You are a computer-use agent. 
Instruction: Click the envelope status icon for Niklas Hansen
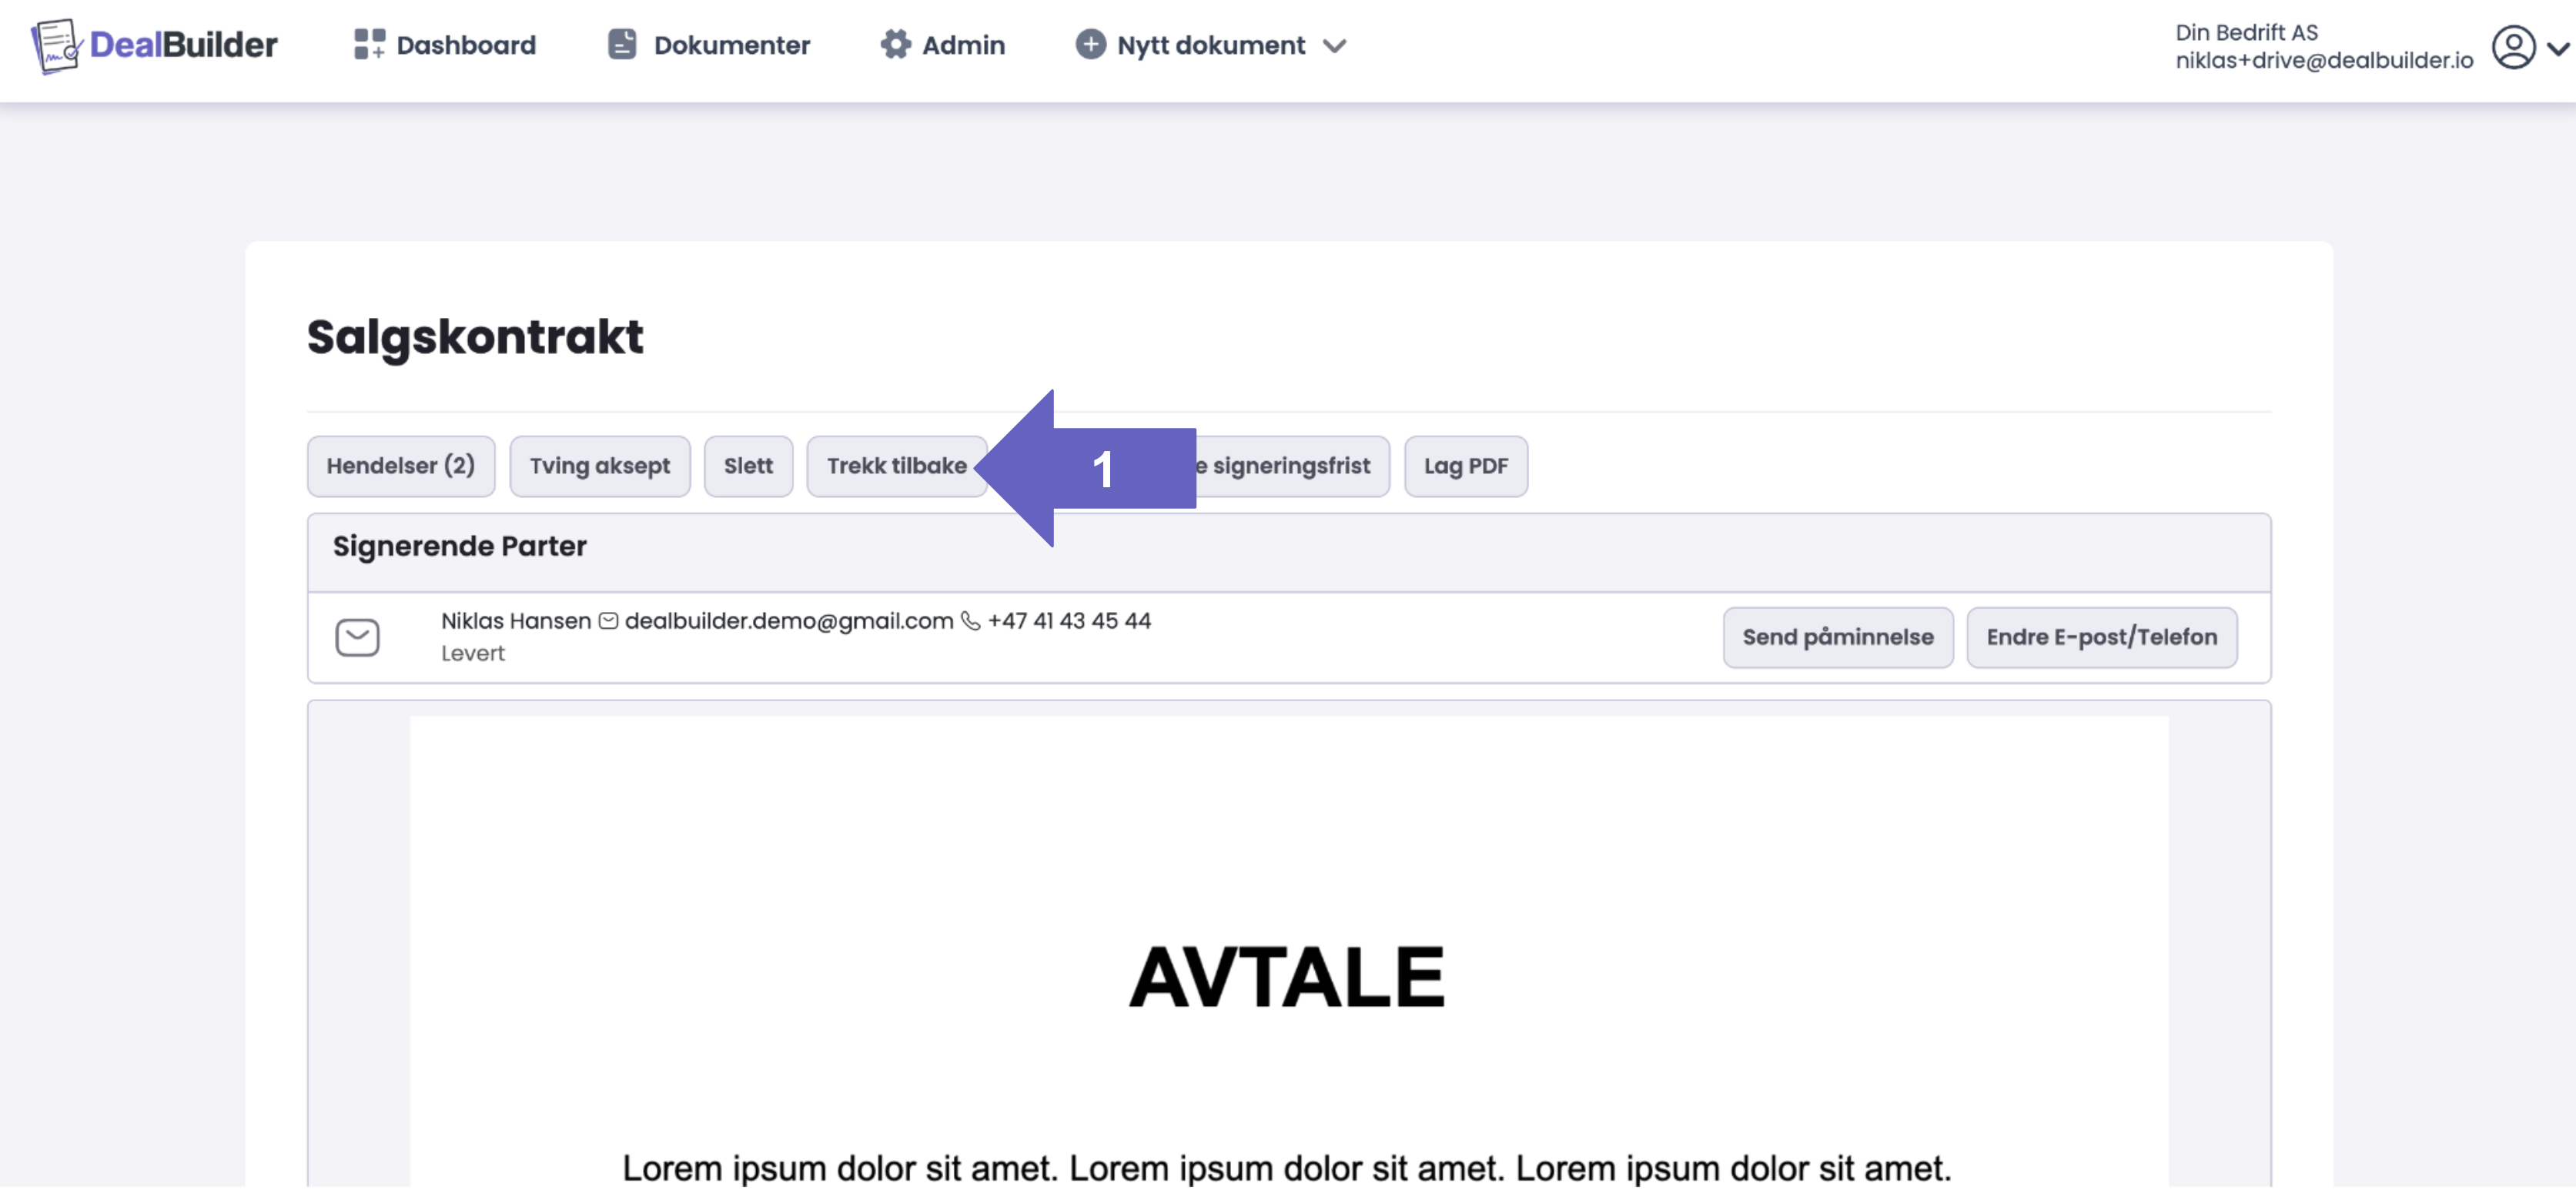pyautogui.click(x=357, y=637)
